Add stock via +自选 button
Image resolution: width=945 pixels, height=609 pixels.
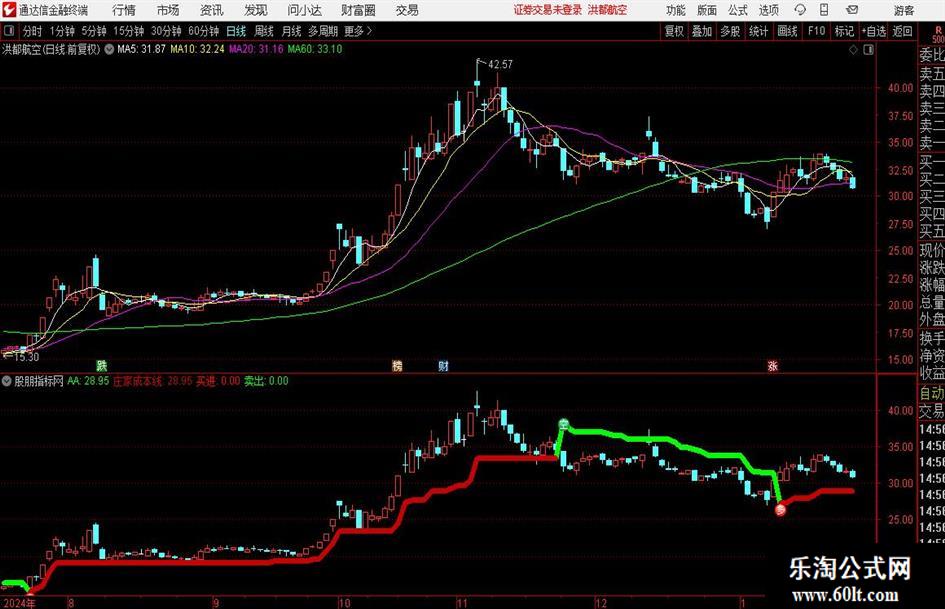tap(874, 31)
